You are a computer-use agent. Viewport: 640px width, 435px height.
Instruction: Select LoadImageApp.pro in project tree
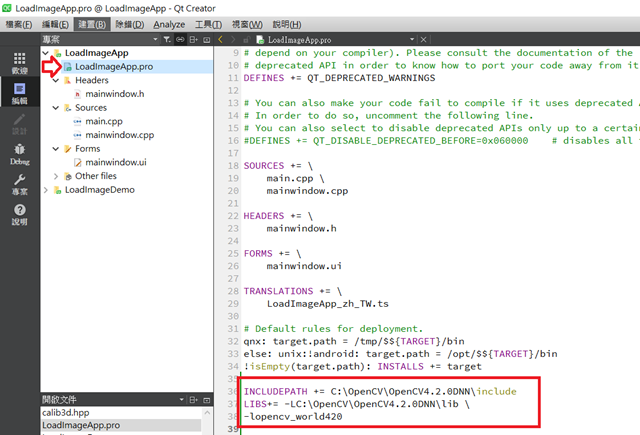114,67
